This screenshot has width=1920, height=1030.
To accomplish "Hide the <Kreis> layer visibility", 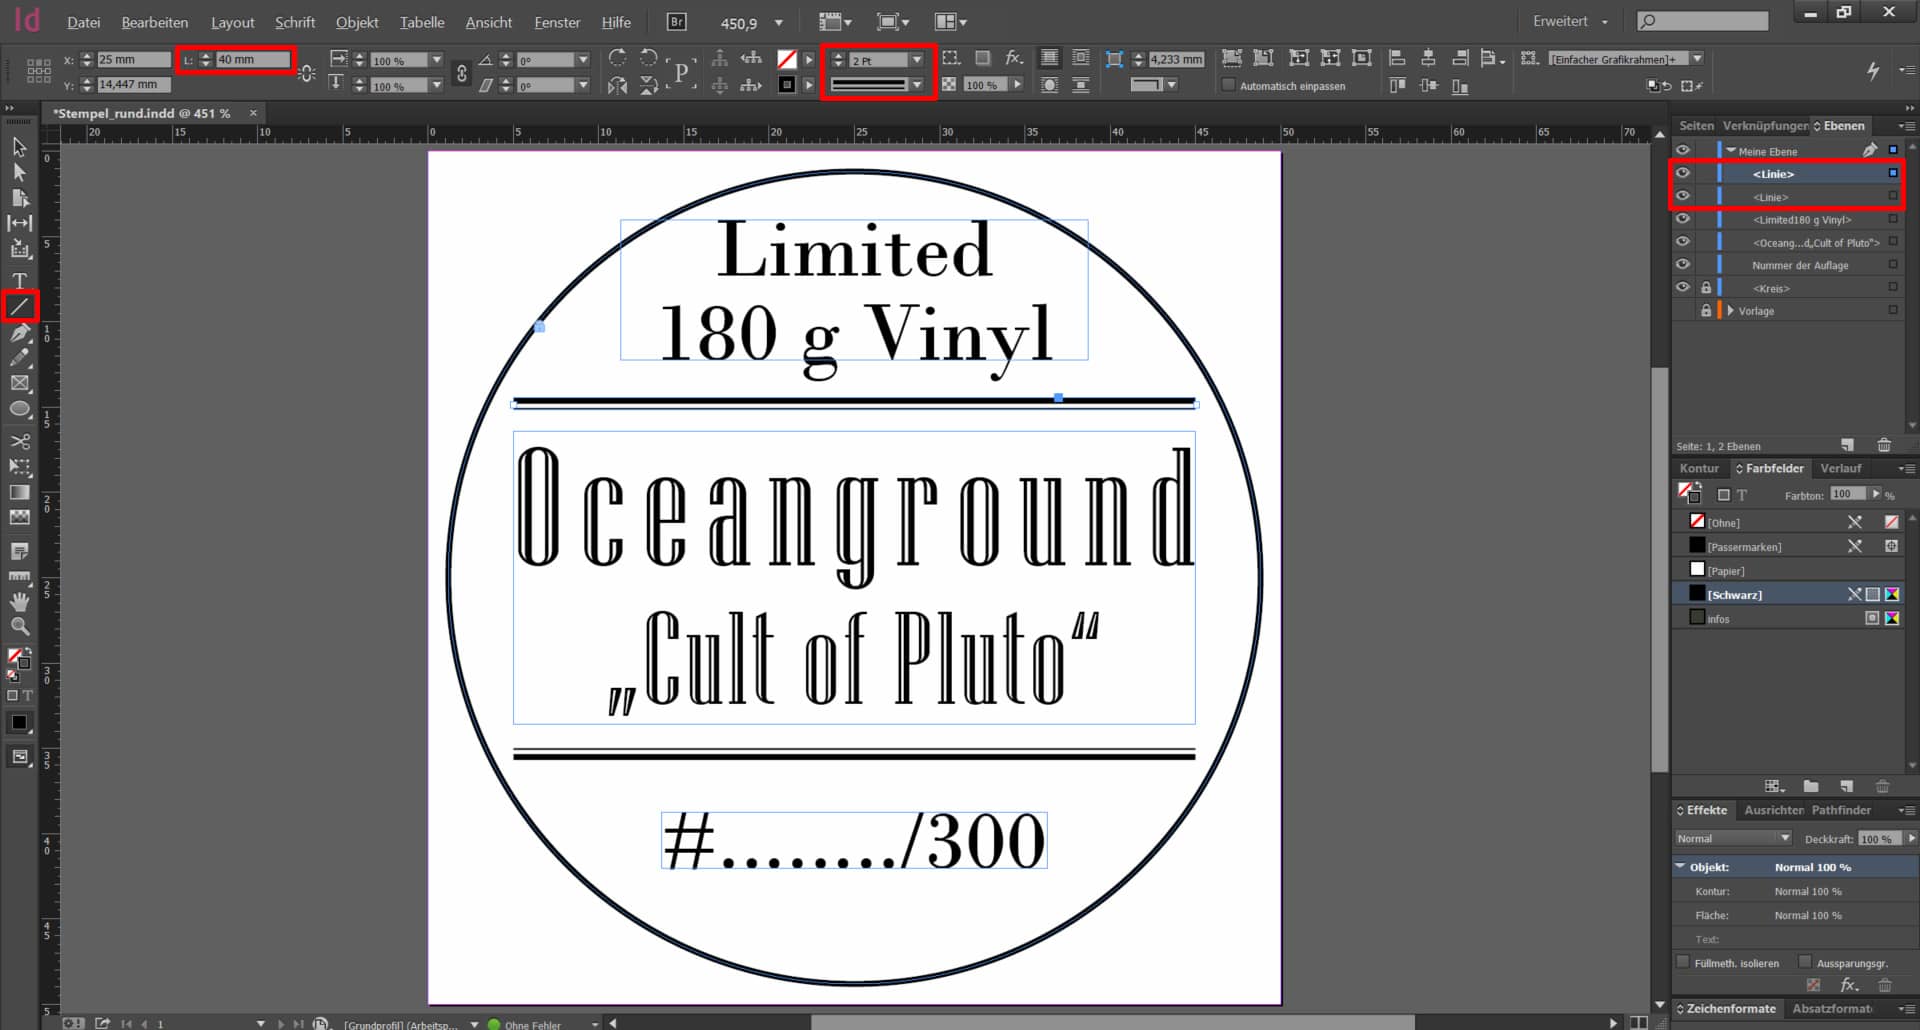I will (1683, 287).
